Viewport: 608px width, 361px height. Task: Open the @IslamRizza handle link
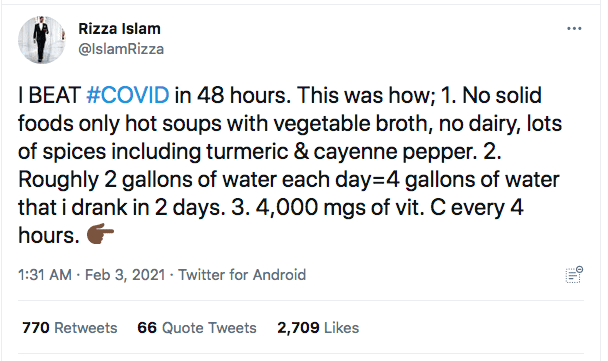pyautogui.click(x=121, y=49)
